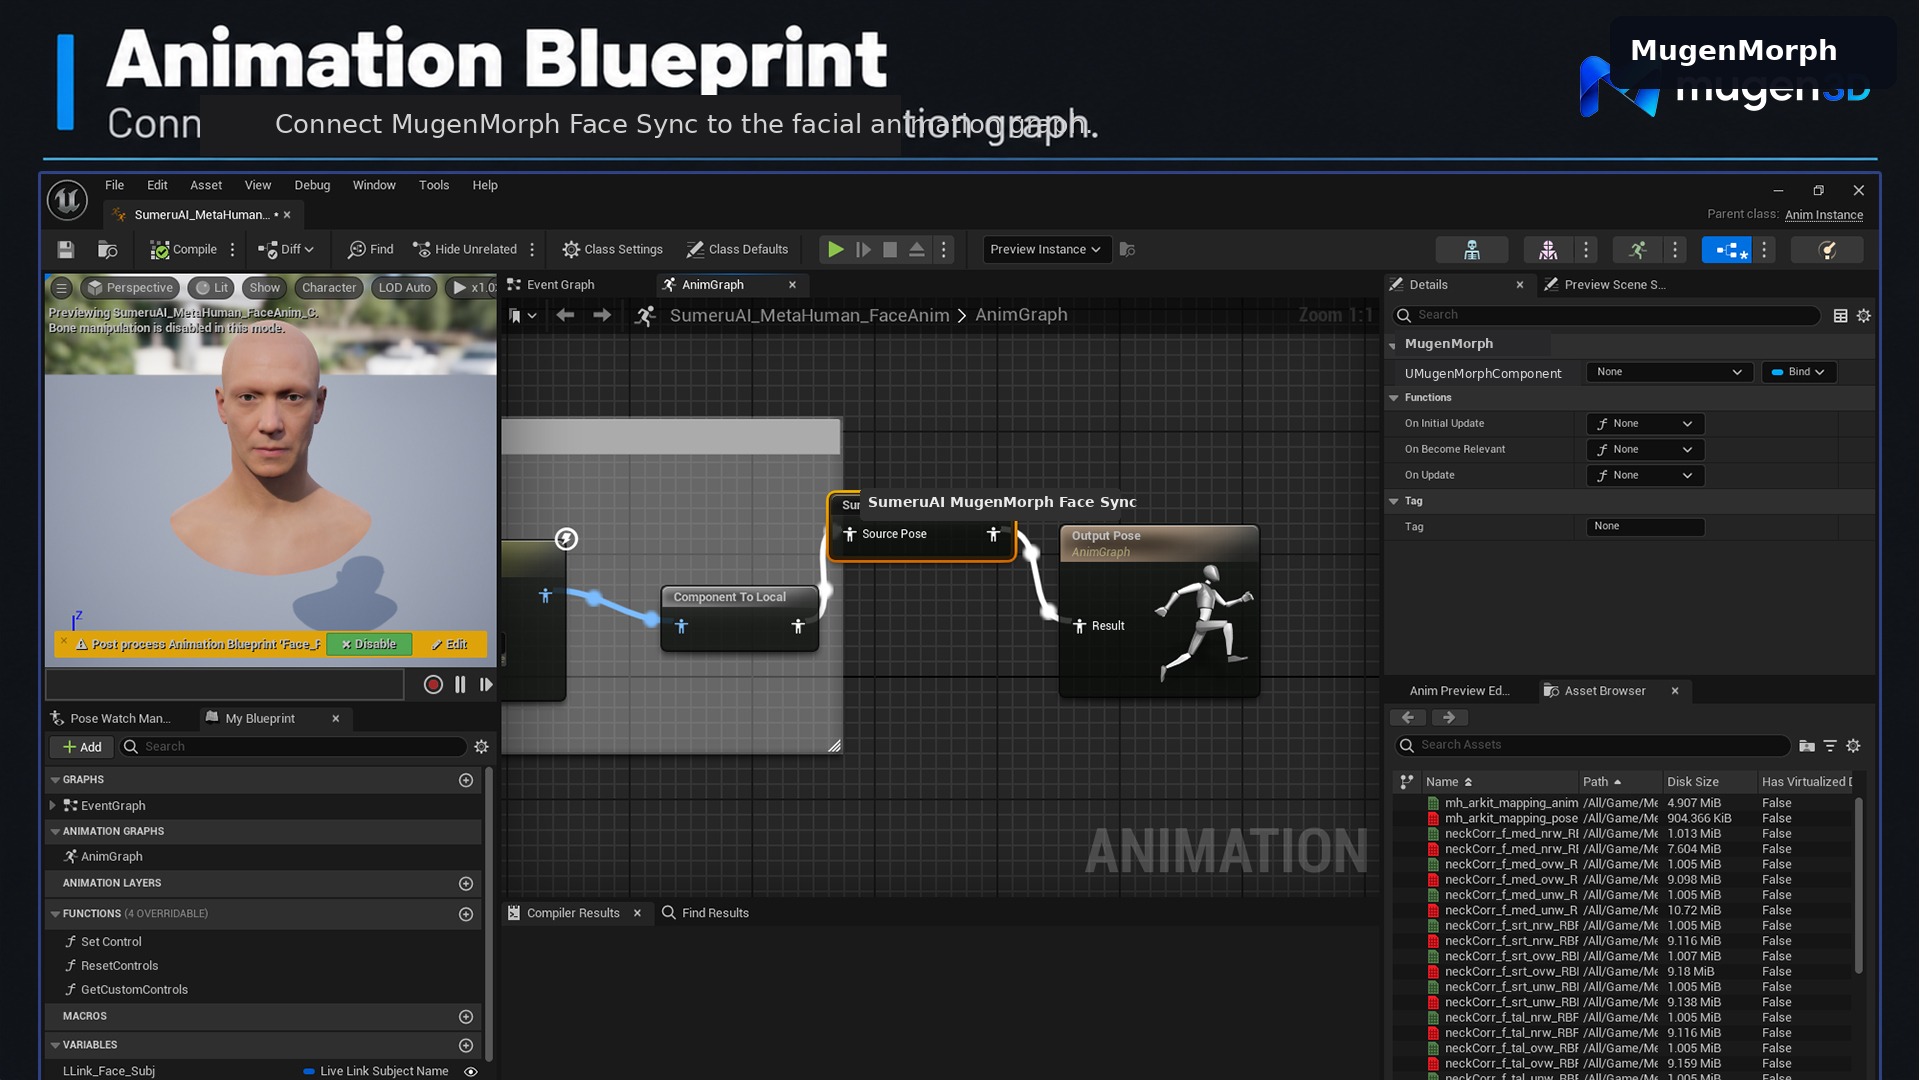This screenshot has width=1920, height=1080.
Task: Compile the Animation Blueprint
Action: (184, 250)
